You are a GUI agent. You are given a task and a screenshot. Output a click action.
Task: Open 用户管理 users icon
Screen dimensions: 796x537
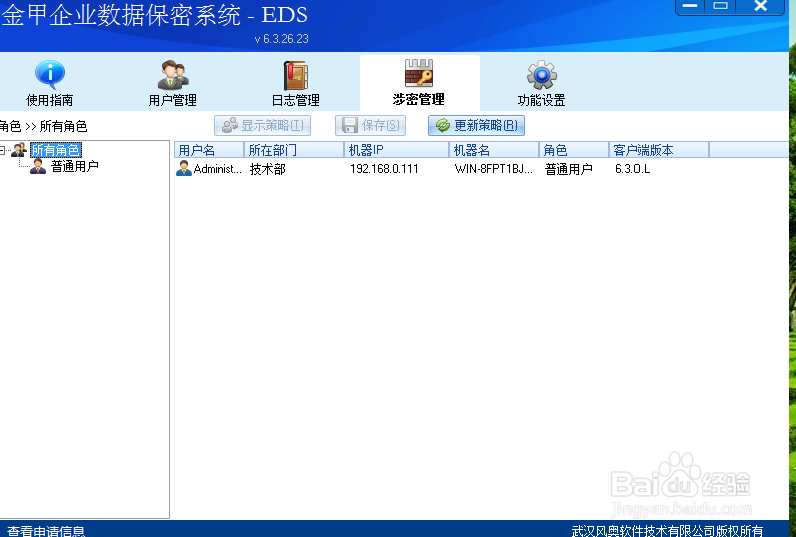click(x=173, y=75)
